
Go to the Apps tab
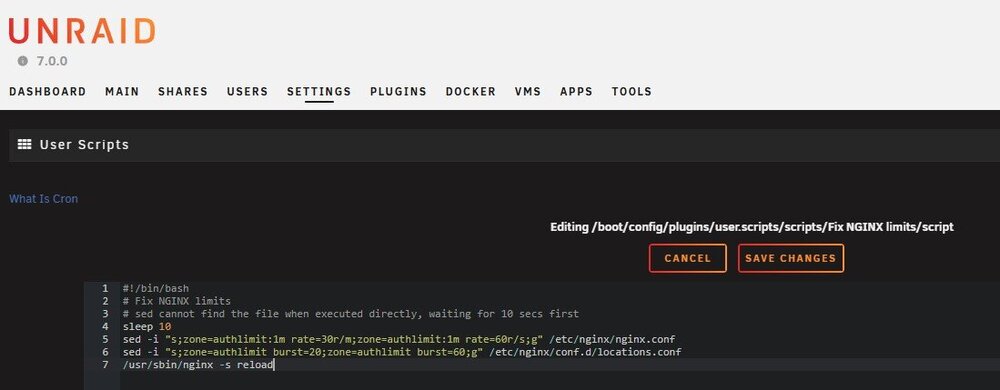click(577, 91)
